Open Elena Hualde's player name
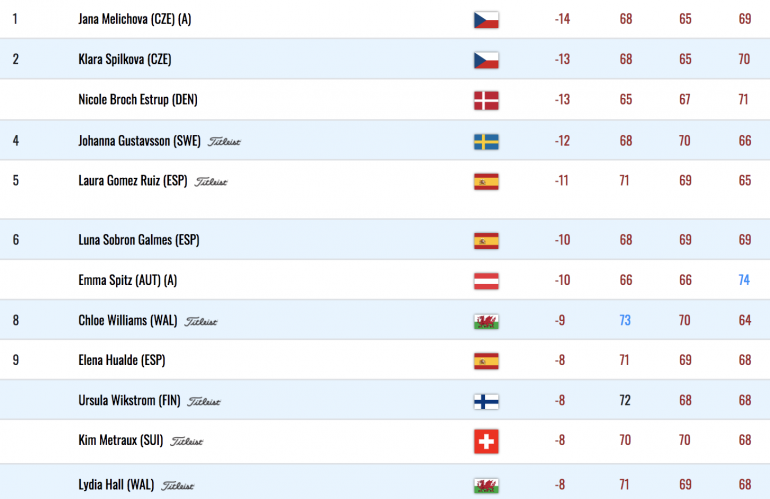Image resolution: width=770 pixels, height=499 pixels. coord(122,360)
